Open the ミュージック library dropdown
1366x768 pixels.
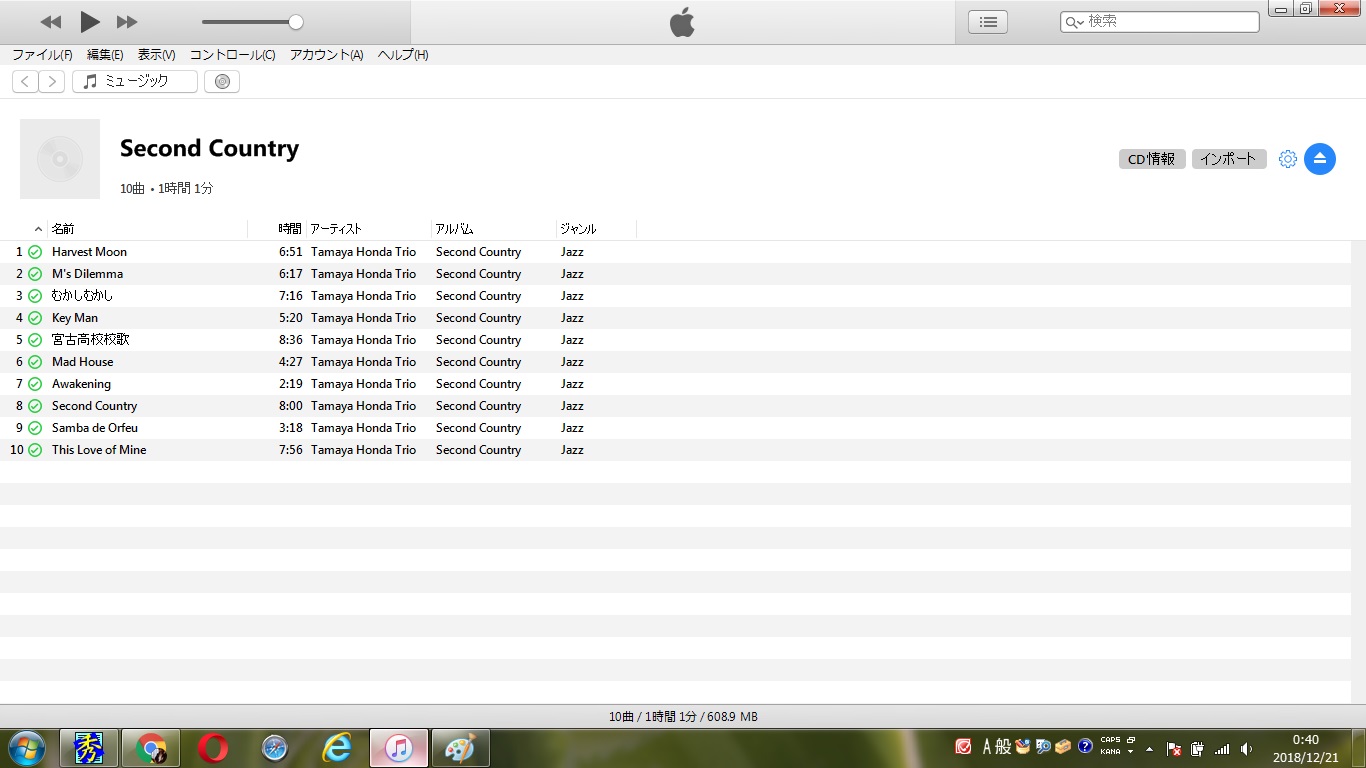coord(134,82)
